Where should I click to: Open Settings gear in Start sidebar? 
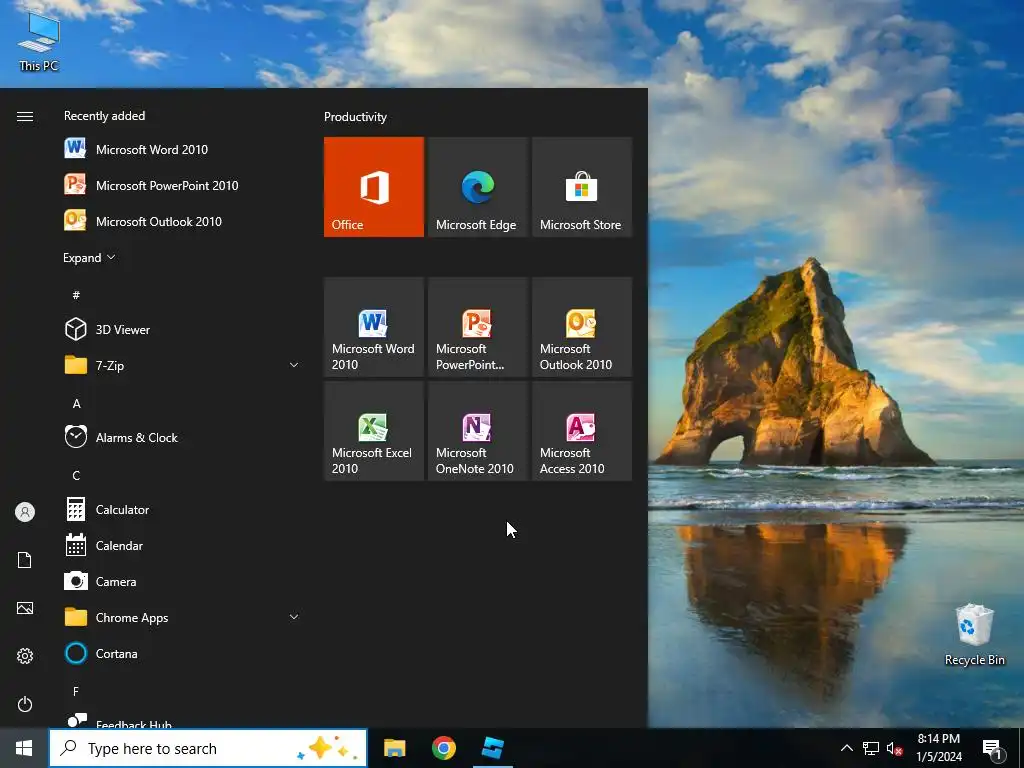pyautogui.click(x=25, y=656)
